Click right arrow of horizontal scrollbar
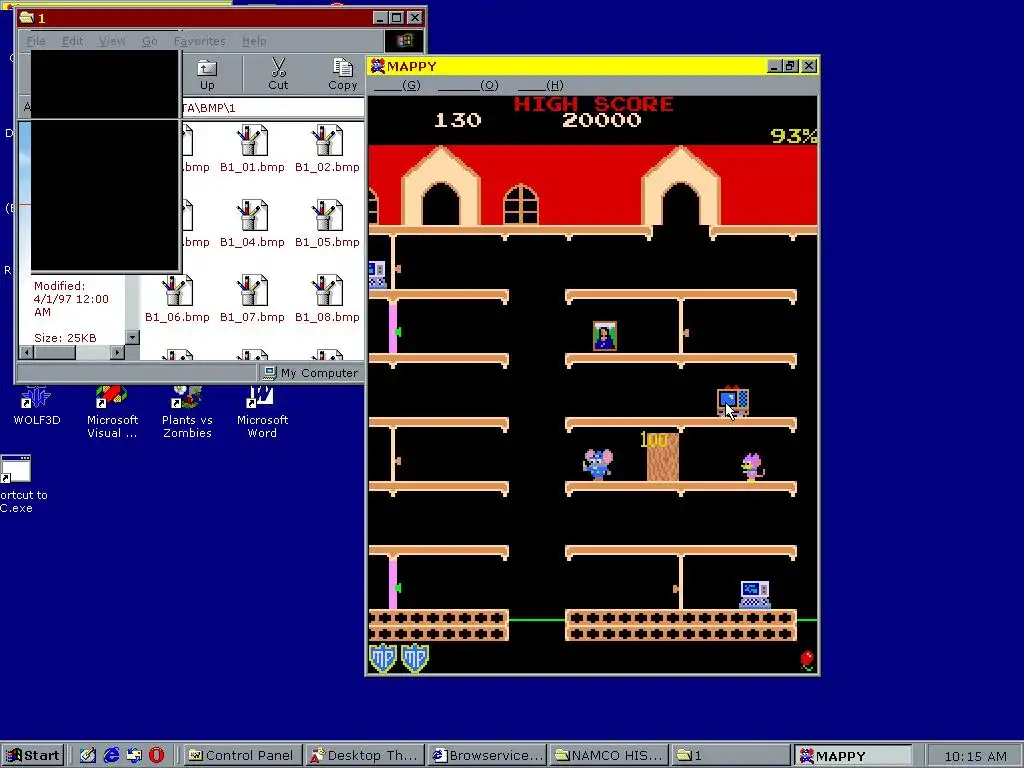This screenshot has height=768, width=1024. pos(117,353)
